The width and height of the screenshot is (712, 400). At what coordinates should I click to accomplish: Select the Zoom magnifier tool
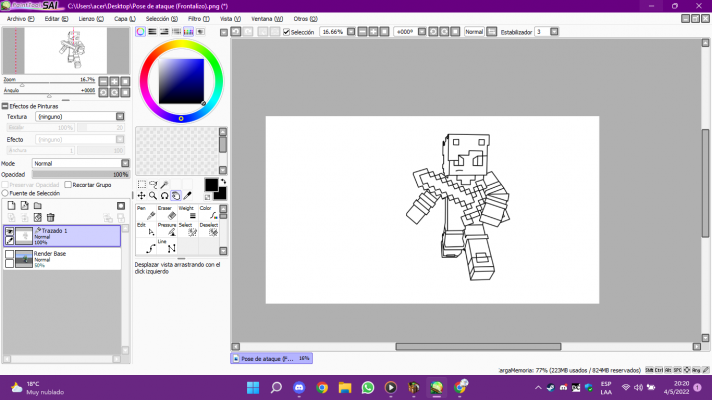[153, 196]
